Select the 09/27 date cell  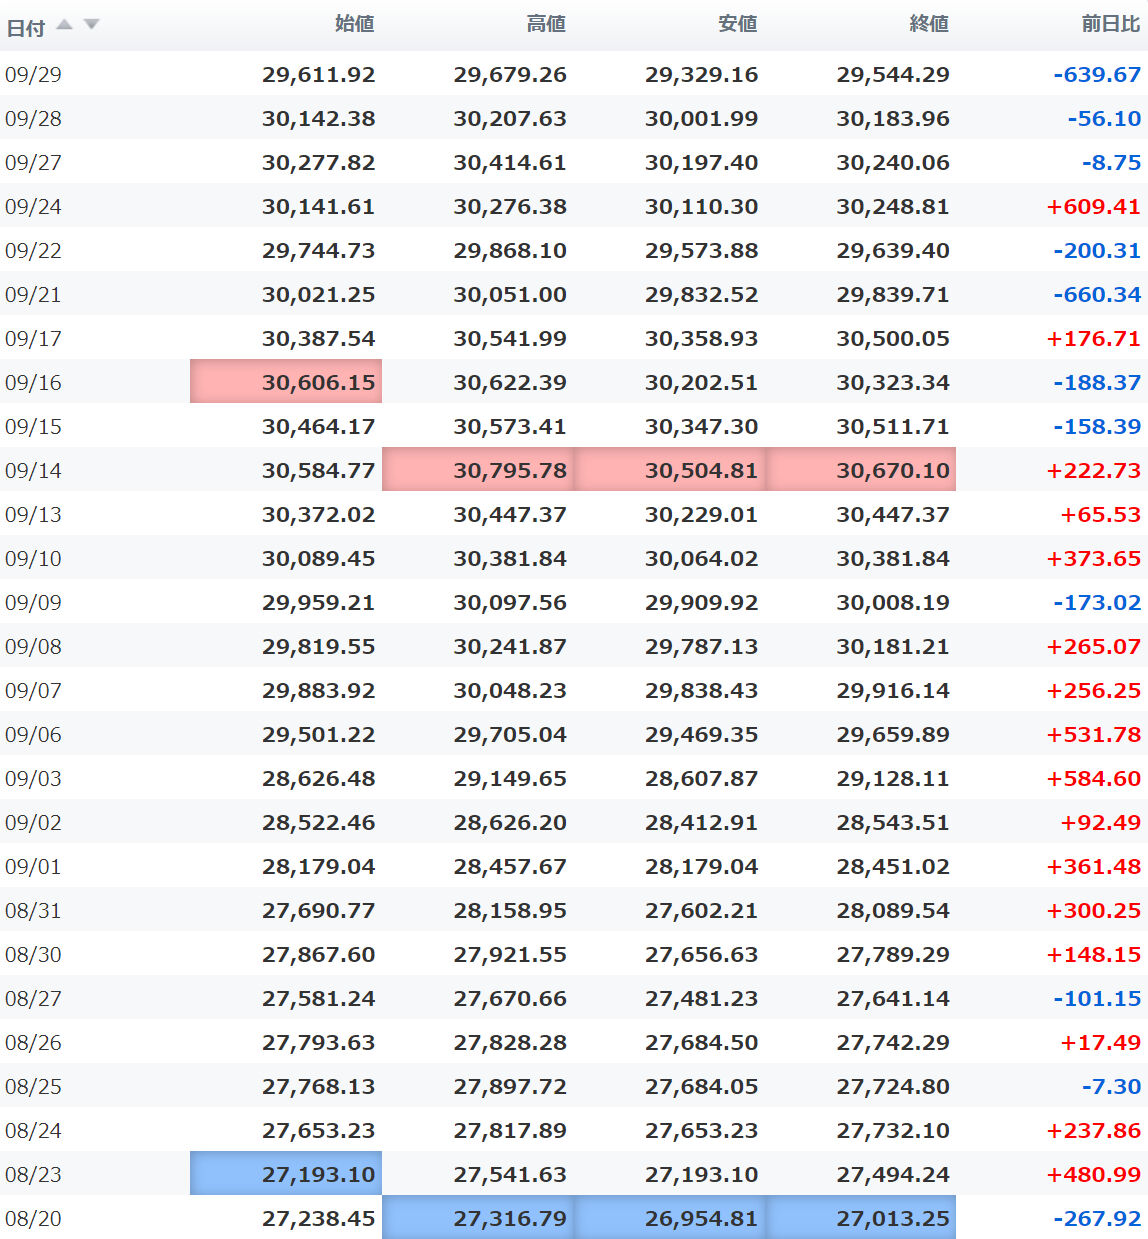33,162
